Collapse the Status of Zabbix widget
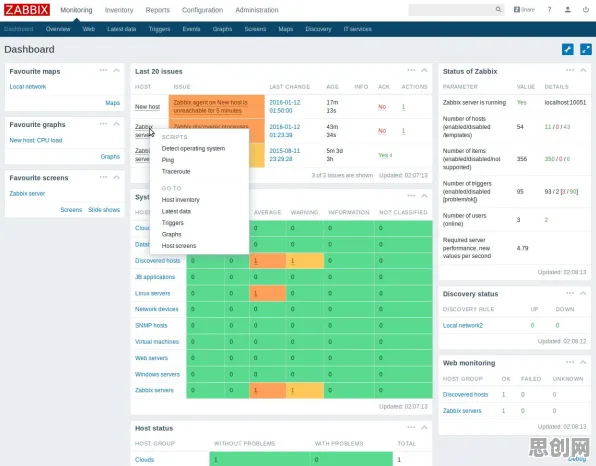The height and width of the screenshot is (466, 596). 583,70
